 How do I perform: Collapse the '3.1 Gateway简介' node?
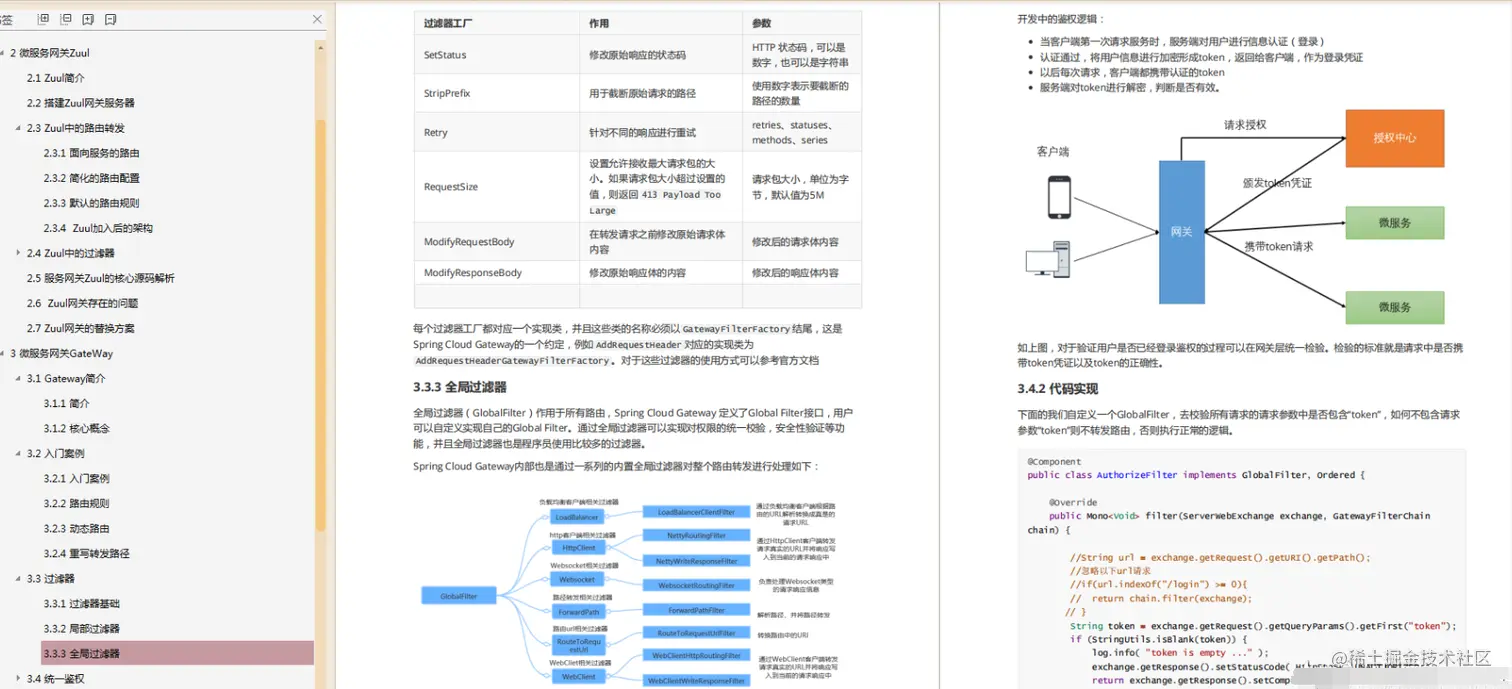click(19, 378)
